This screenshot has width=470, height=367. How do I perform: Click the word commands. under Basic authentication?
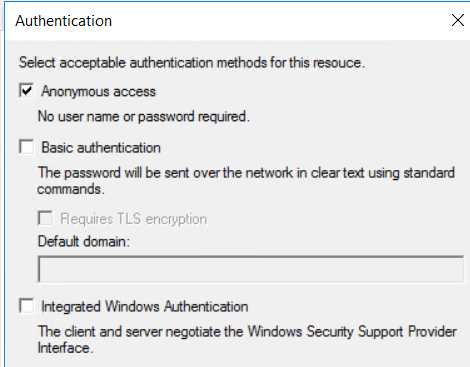pos(71,189)
